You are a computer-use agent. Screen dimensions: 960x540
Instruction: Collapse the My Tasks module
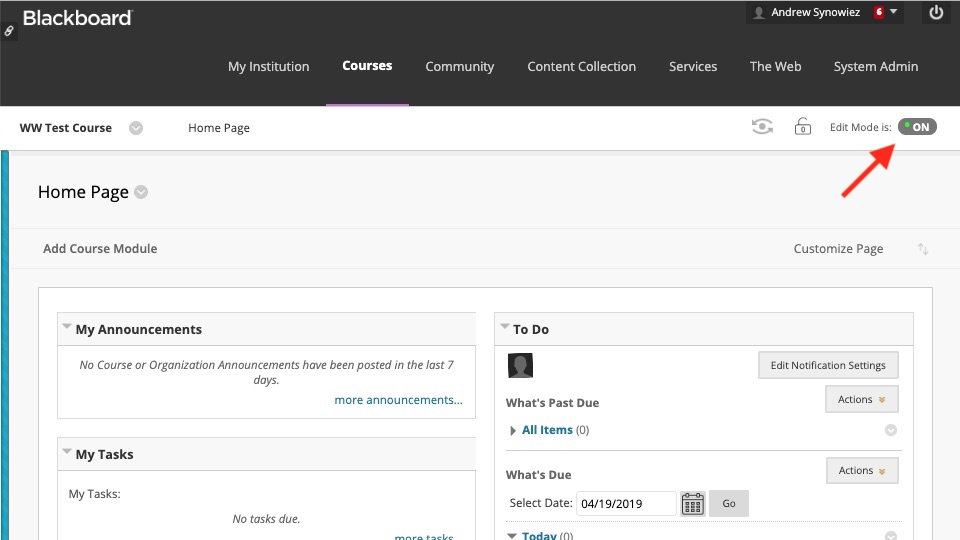pos(67,452)
